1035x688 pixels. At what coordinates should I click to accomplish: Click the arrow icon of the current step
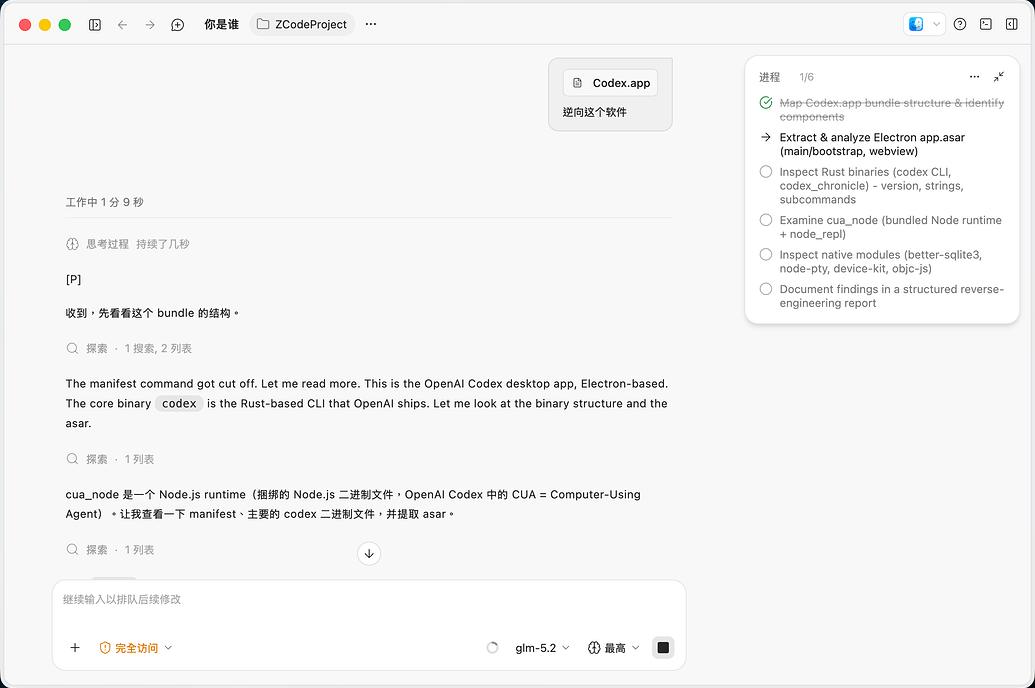pos(766,137)
